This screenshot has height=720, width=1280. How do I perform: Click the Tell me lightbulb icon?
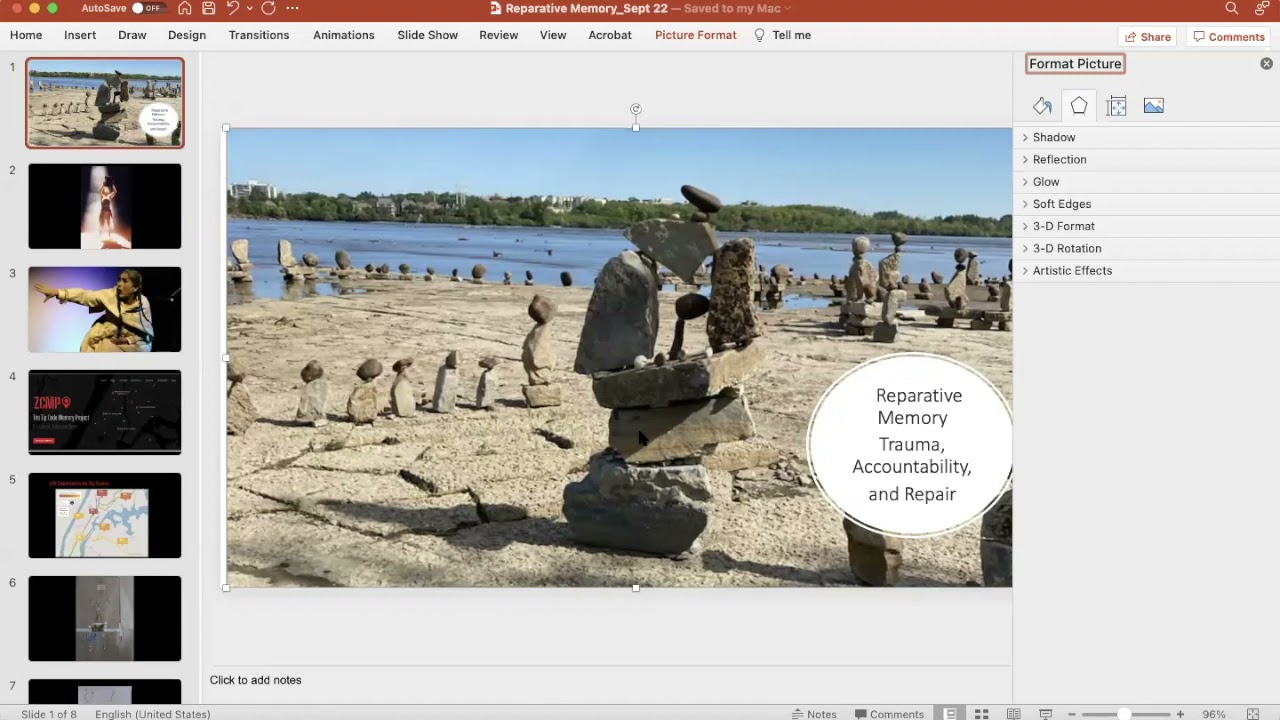[x=759, y=35]
